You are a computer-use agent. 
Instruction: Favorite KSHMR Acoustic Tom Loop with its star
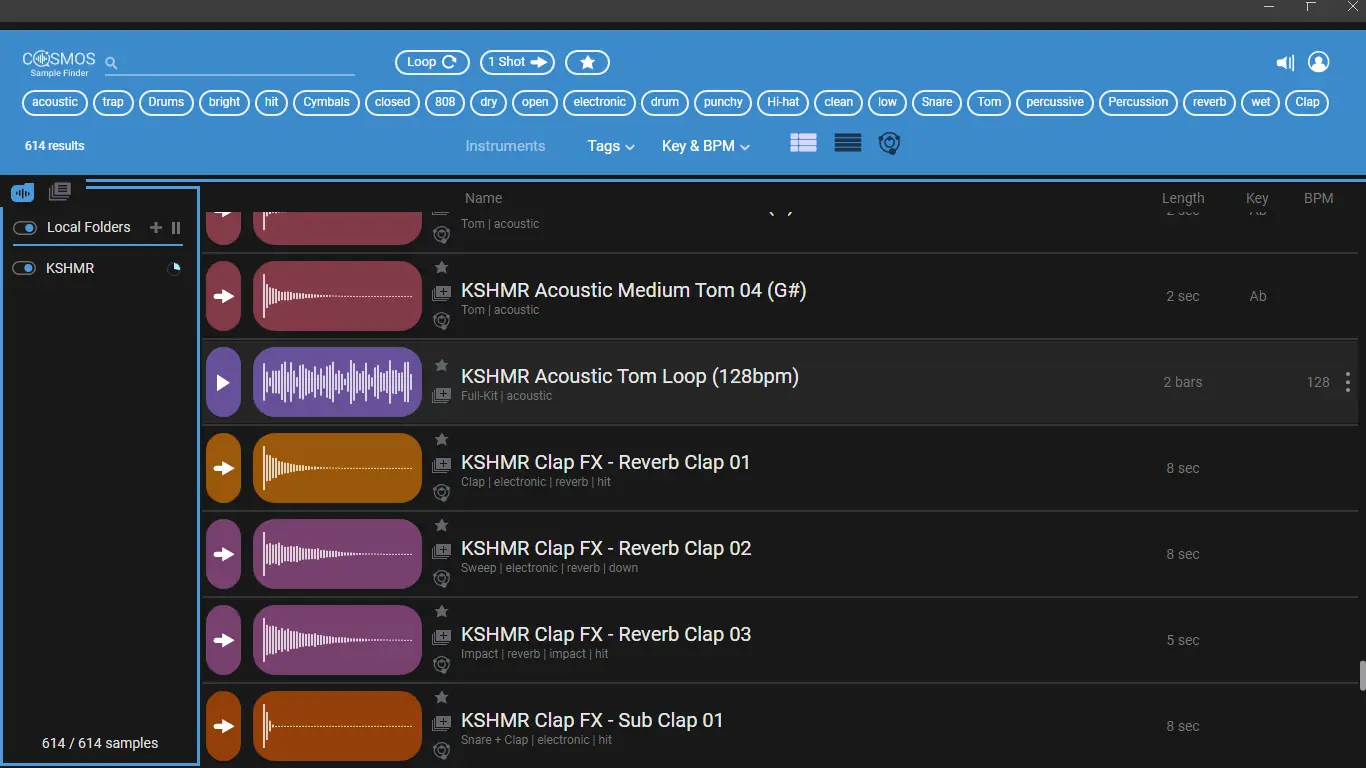(441, 366)
